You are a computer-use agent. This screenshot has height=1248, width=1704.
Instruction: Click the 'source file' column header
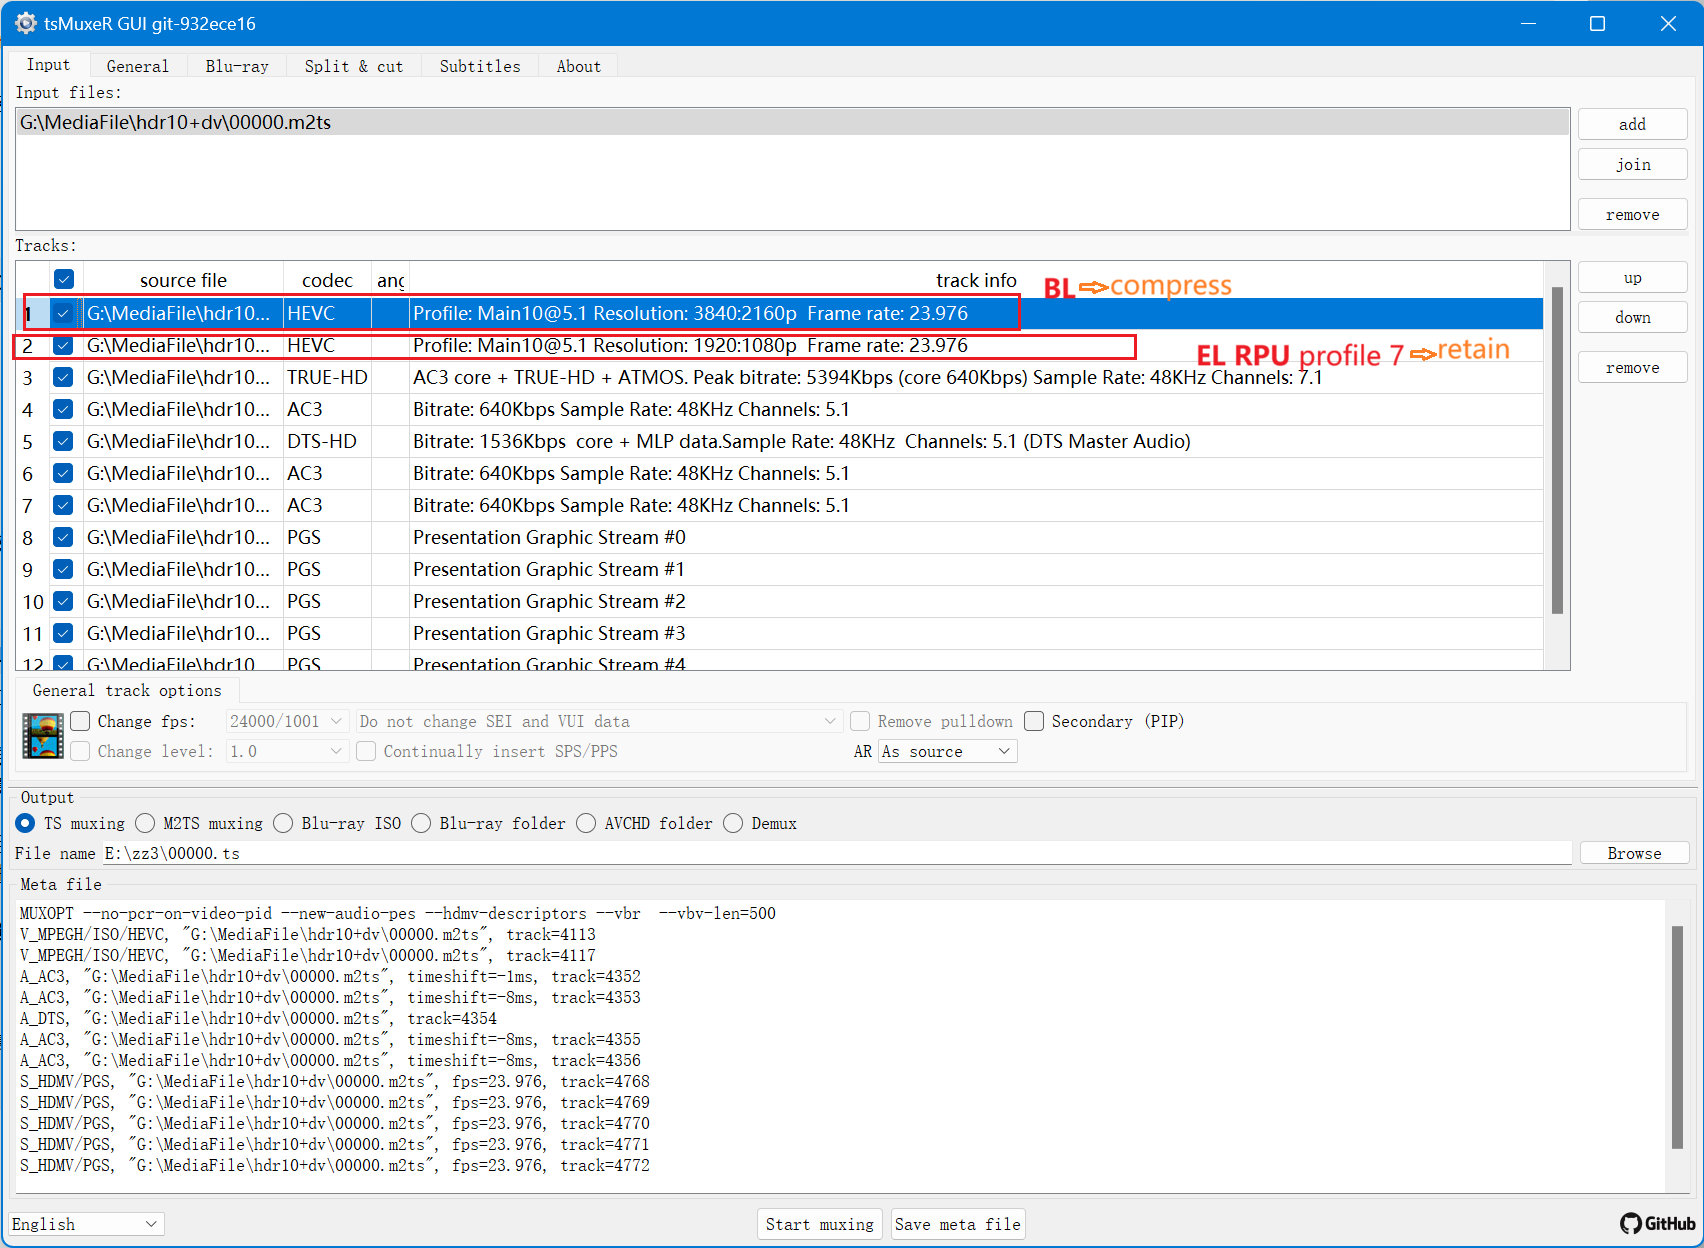coord(183,280)
